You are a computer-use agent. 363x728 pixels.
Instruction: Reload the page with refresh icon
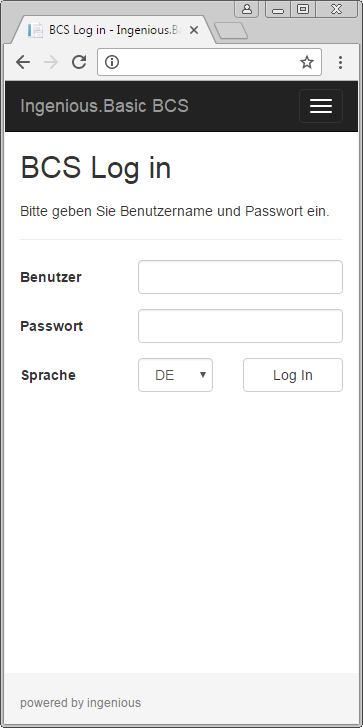(79, 62)
